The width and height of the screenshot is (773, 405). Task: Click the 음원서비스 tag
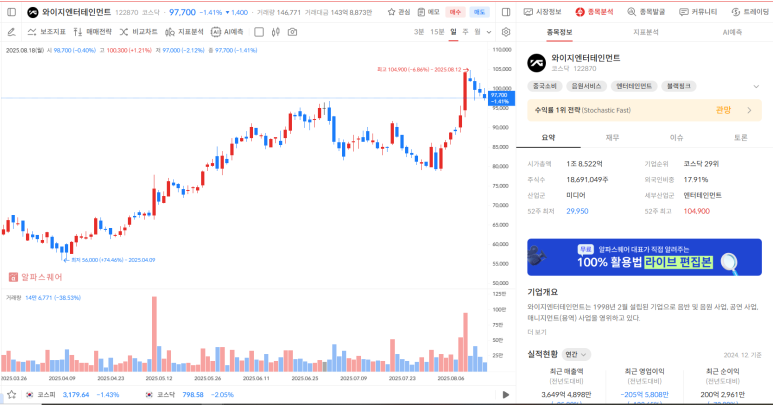(x=586, y=86)
